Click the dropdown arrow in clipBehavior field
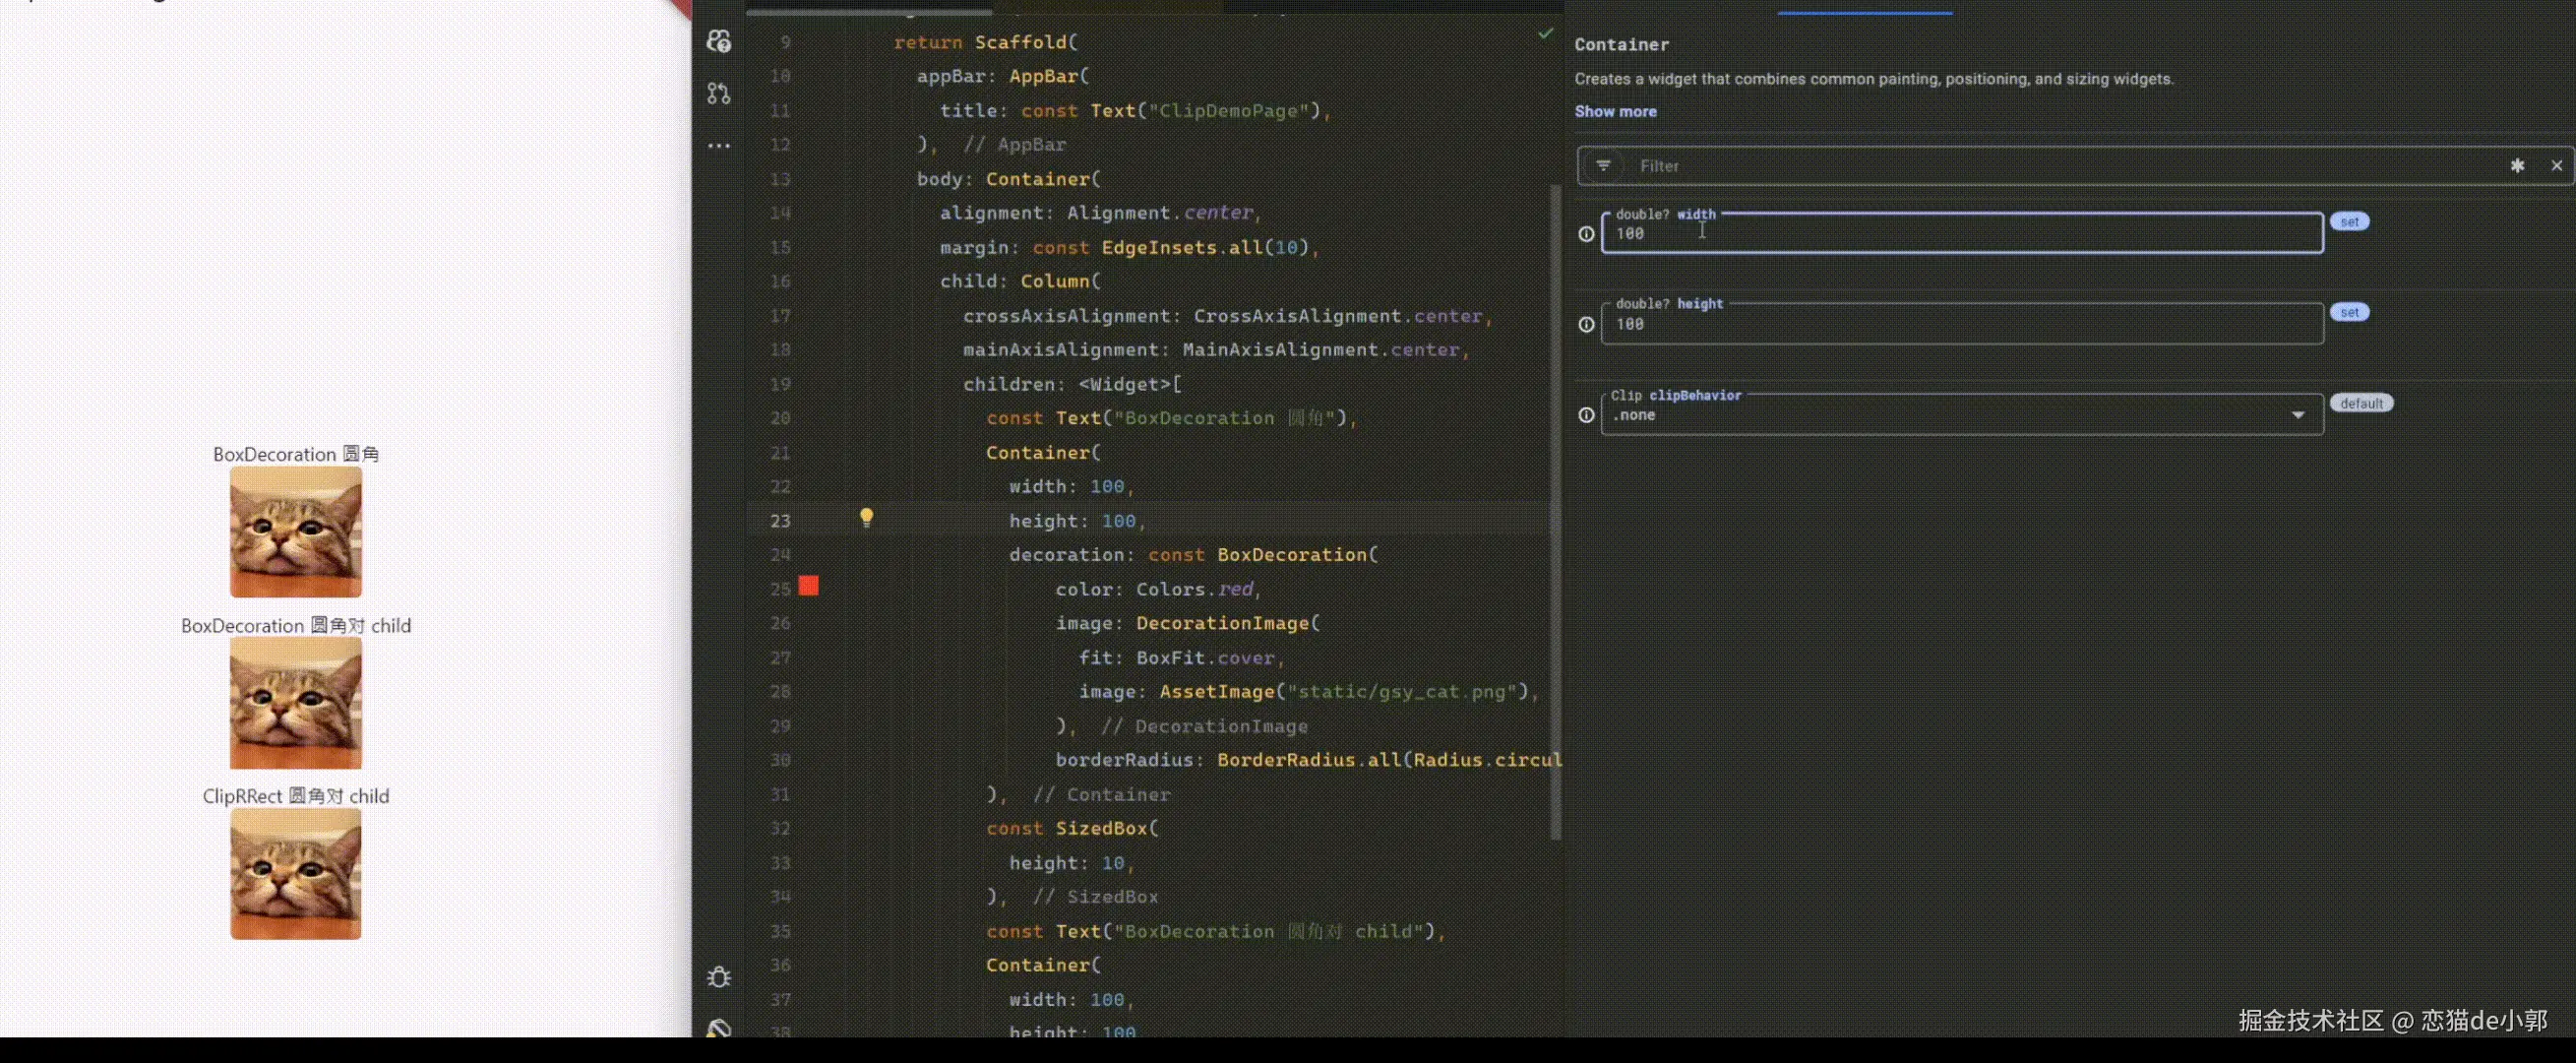Viewport: 2576px width, 1063px height. coord(2298,415)
